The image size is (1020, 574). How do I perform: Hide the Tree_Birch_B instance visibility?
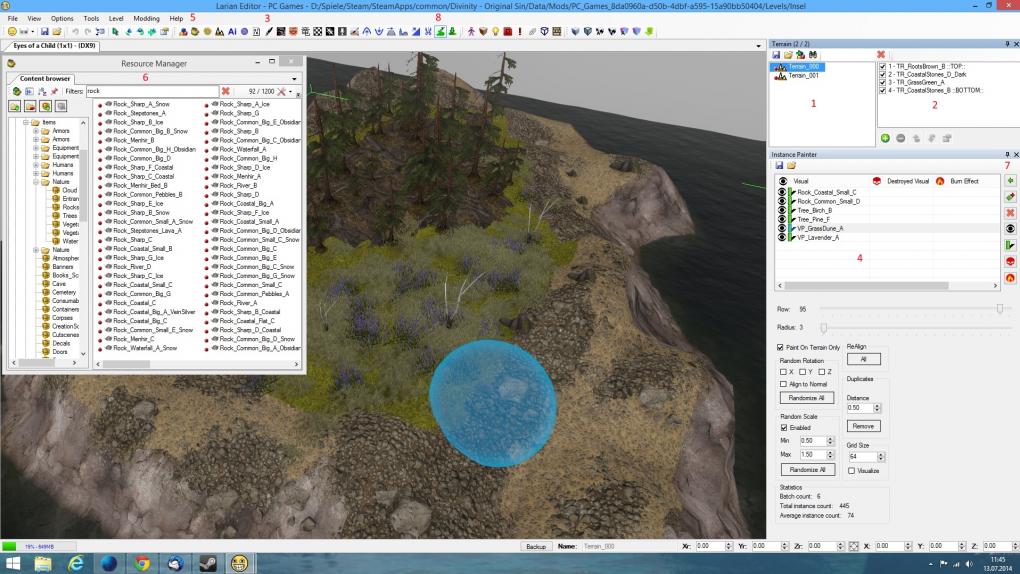[x=782, y=210]
